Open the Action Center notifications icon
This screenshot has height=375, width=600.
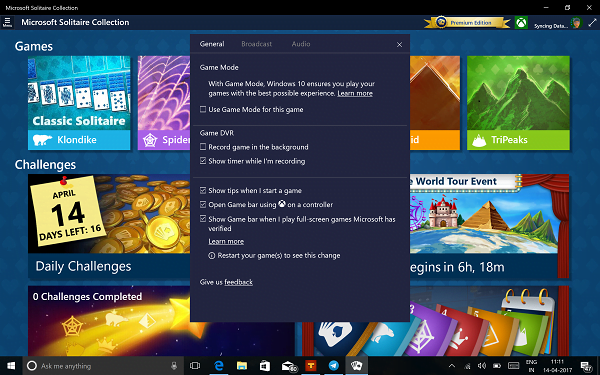(x=586, y=366)
